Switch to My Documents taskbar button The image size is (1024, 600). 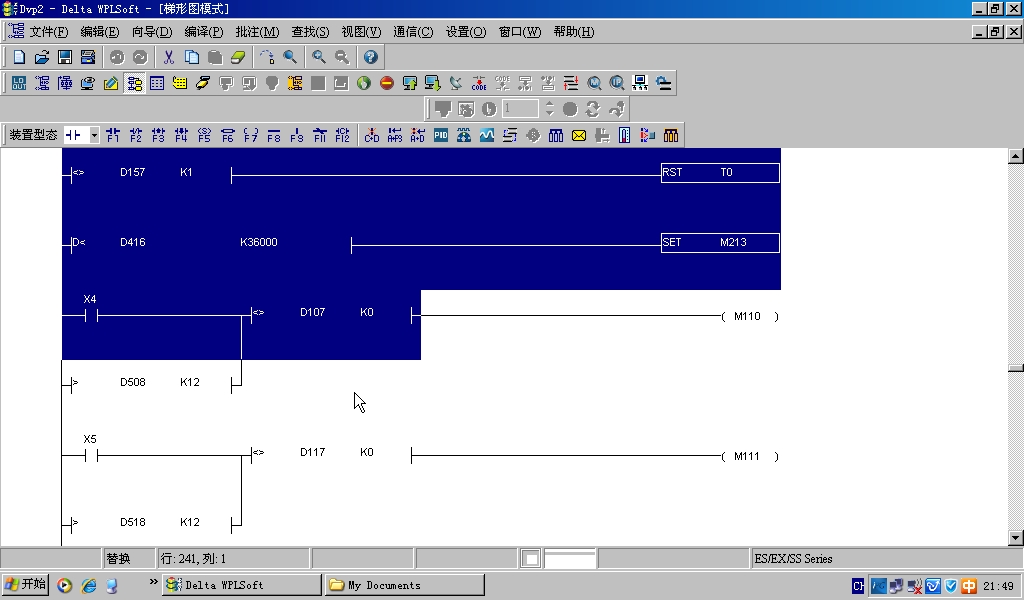tap(403, 585)
